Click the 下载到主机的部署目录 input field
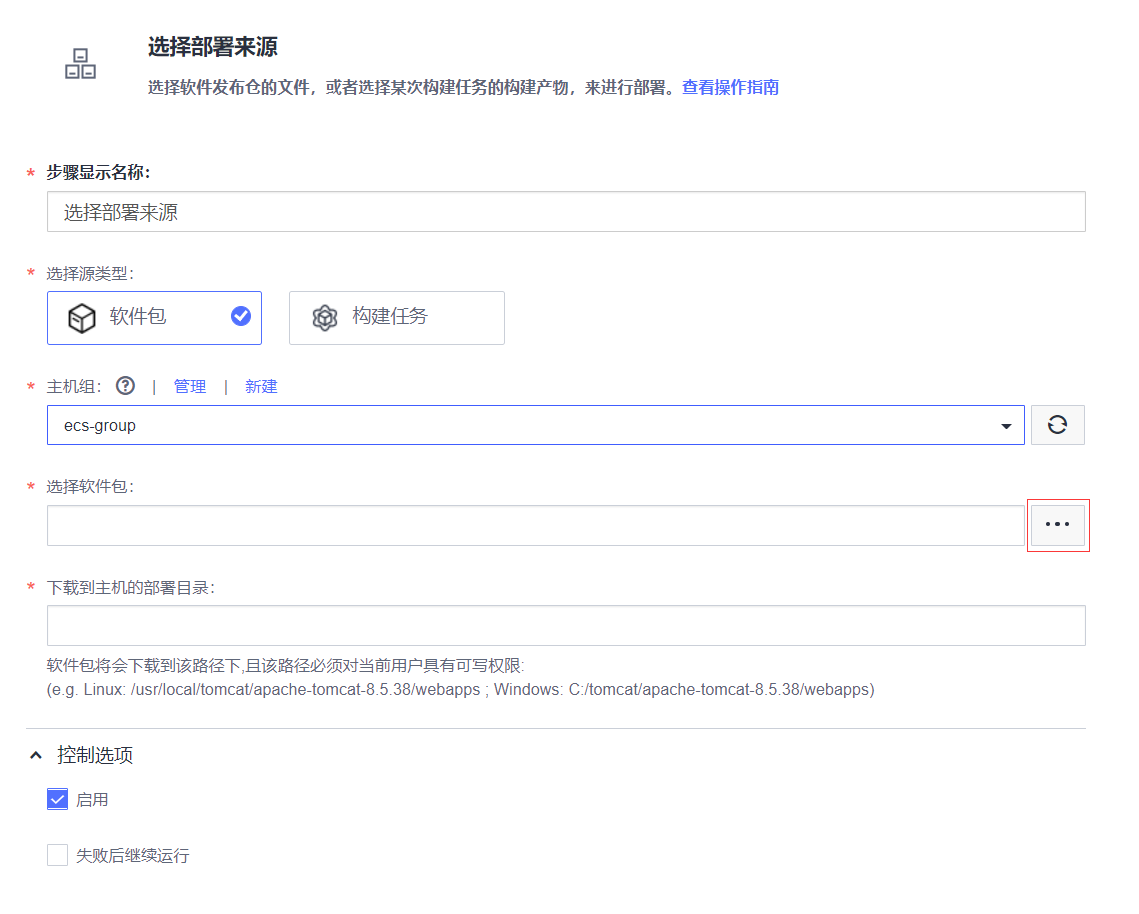1139x914 pixels. click(x=565, y=625)
